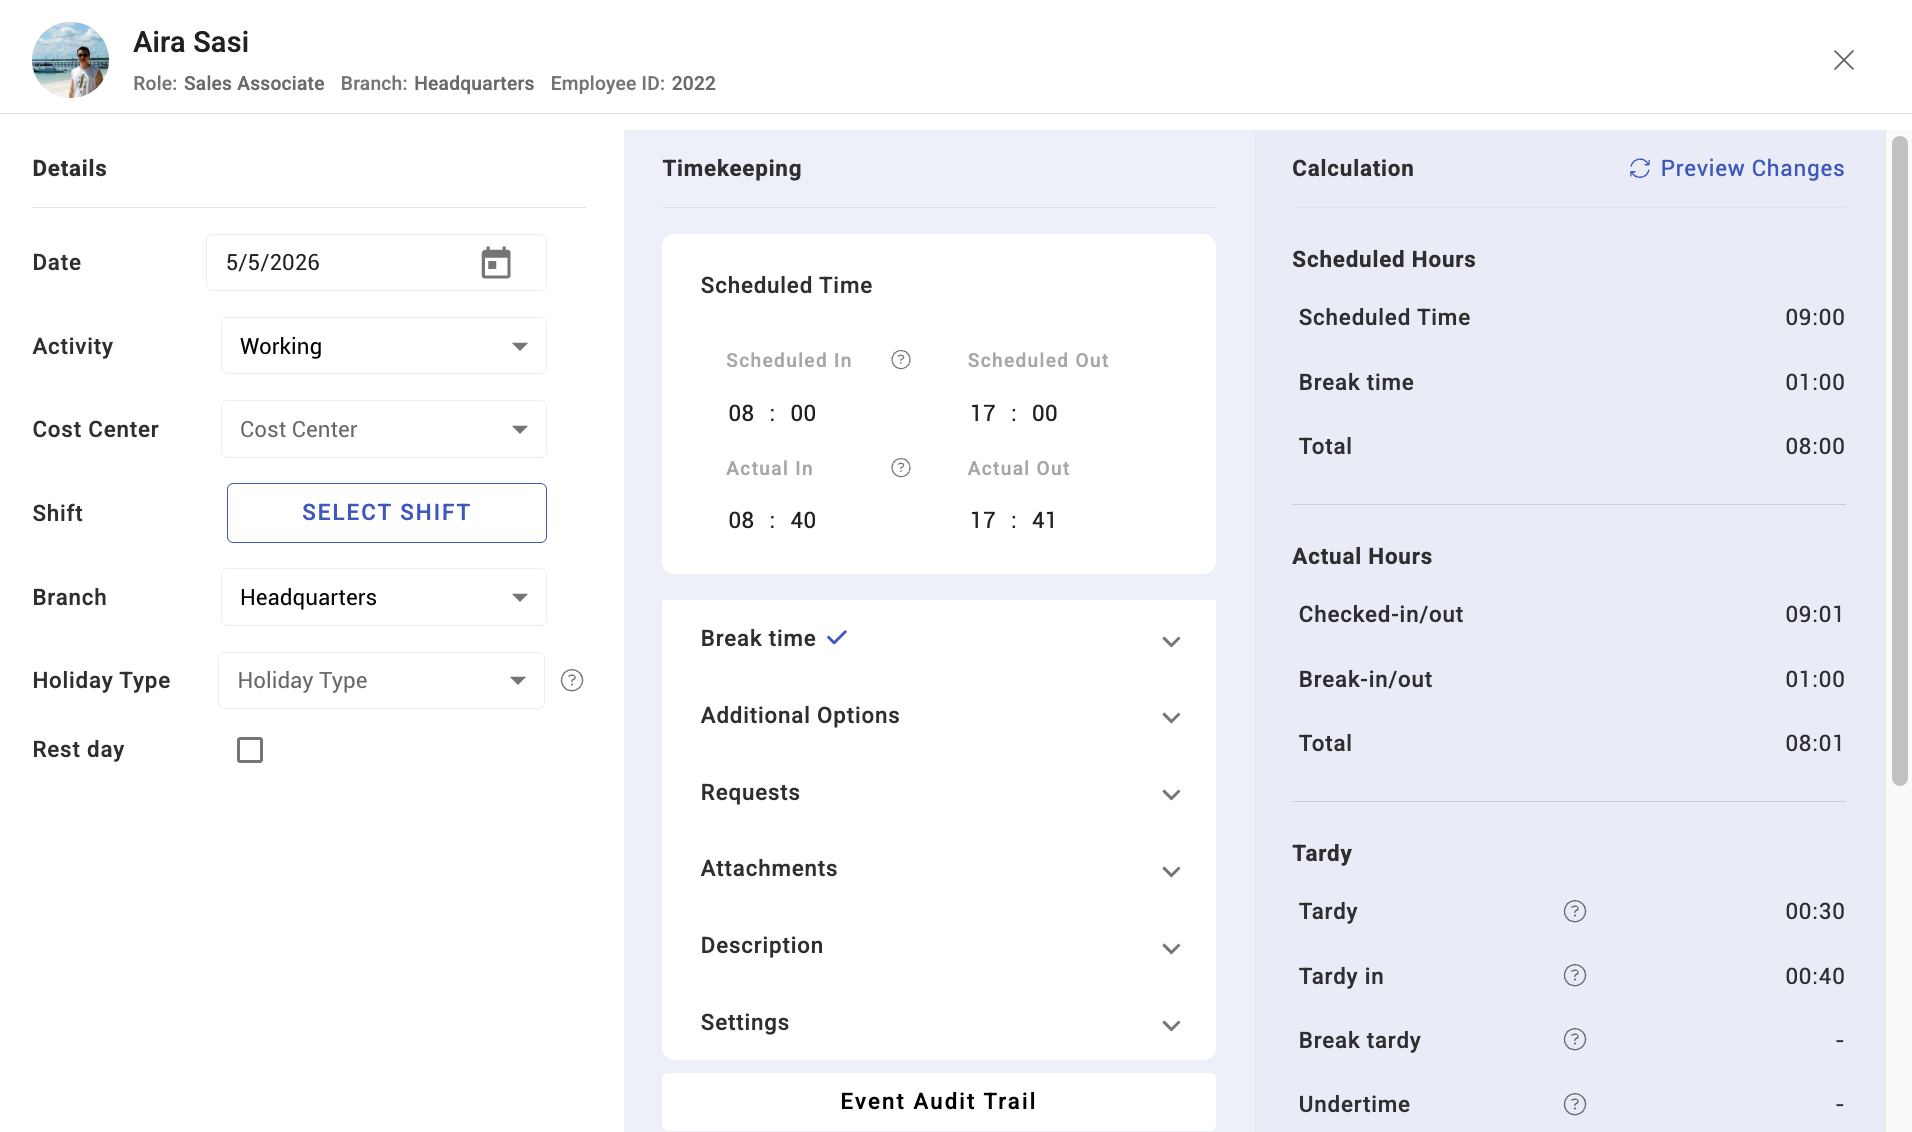This screenshot has height=1132, width=1912.
Task: Click the Branch: Headquarters header text
Action: (437, 84)
